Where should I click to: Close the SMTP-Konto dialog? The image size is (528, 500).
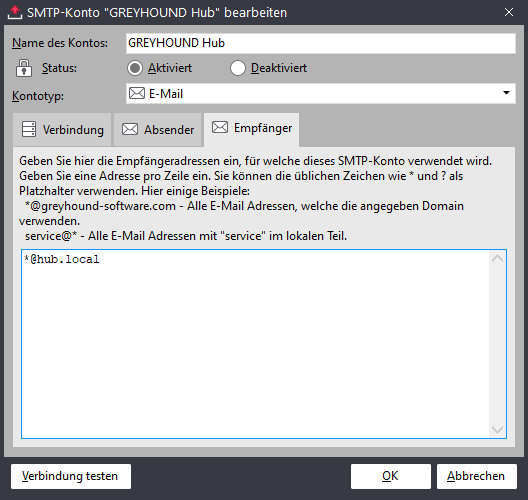[509, 12]
